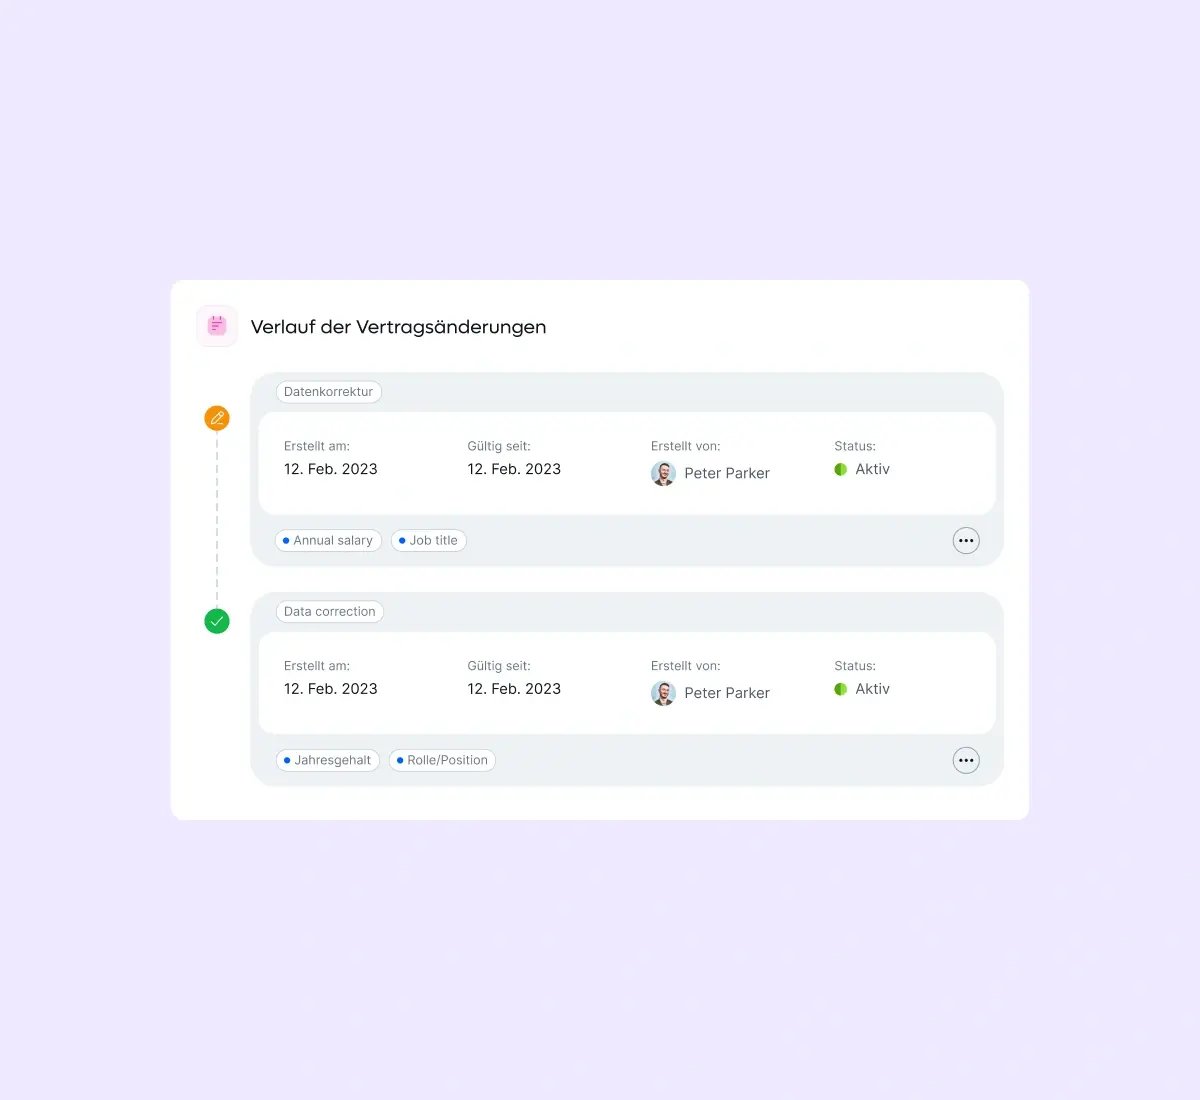Select the green checkmark timeline marker
The height and width of the screenshot is (1100, 1200).
point(217,621)
